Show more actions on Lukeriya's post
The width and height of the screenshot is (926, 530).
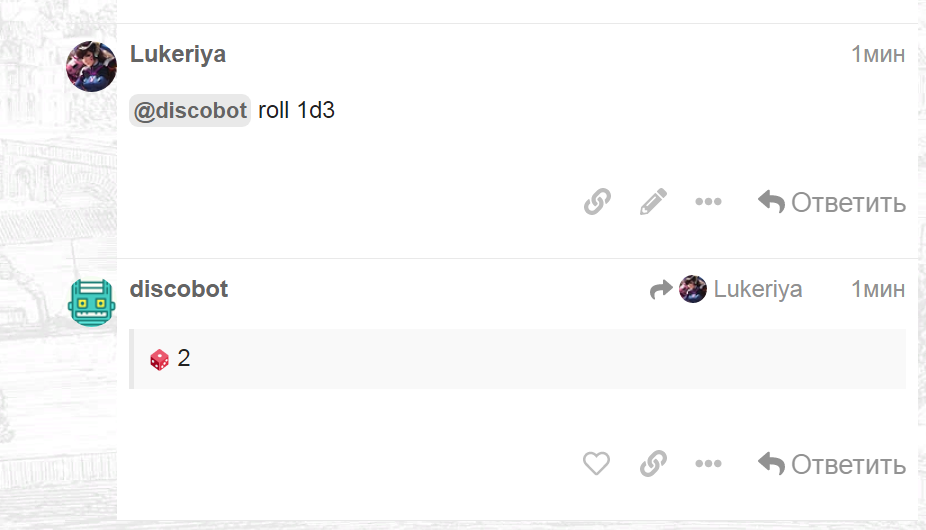pos(708,202)
